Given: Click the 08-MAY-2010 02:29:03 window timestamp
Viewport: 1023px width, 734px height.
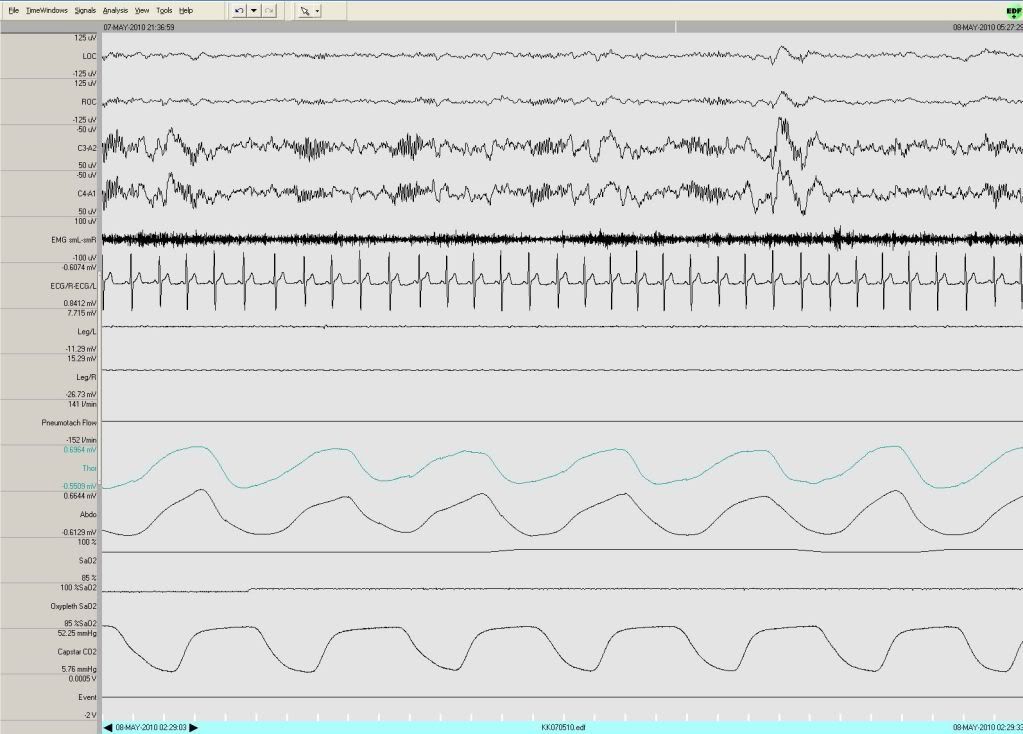Looking at the screenshot, I should click(151, 727).
